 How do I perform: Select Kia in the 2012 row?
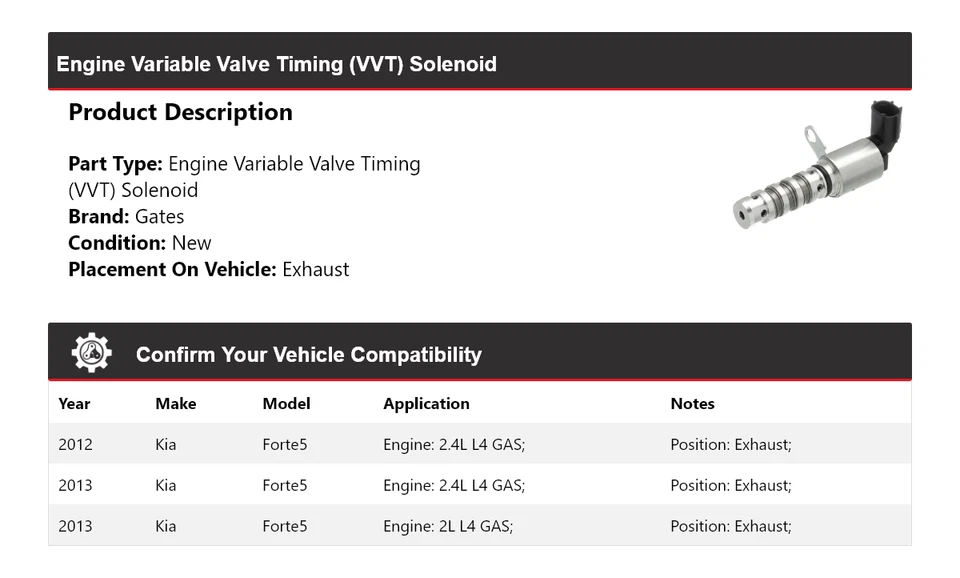(166, 444)
